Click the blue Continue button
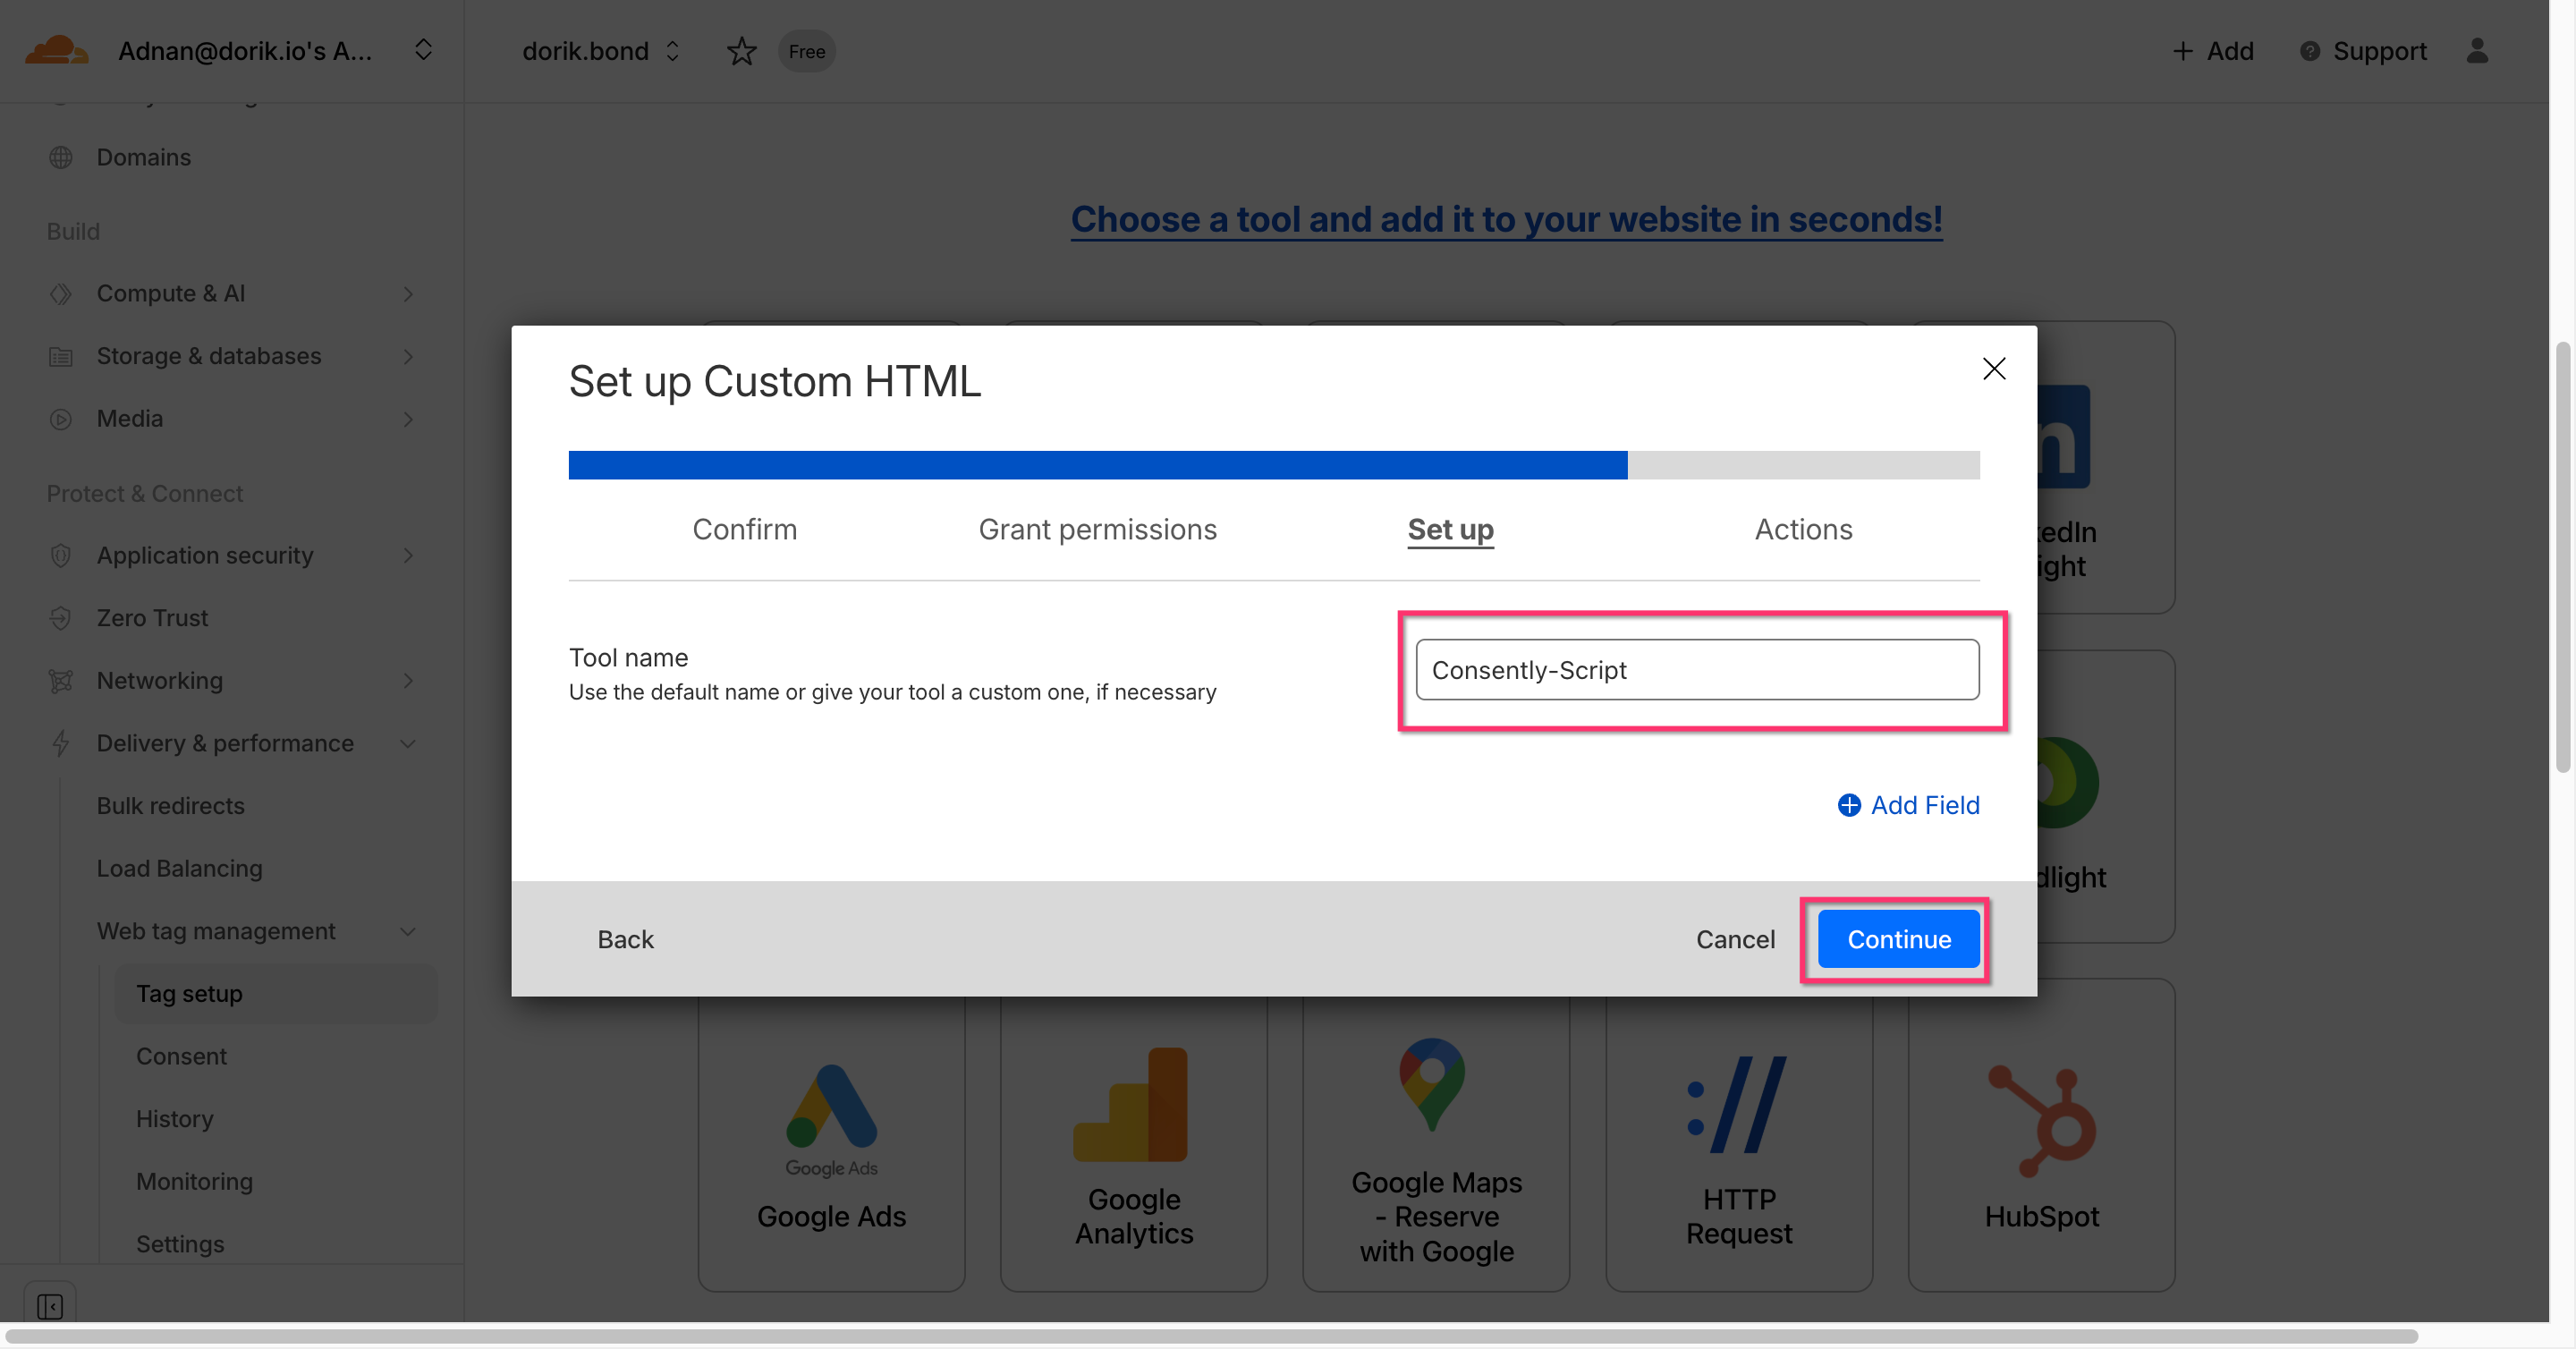Viewport: 2576px width, 1349px height. coord(1897,939)
